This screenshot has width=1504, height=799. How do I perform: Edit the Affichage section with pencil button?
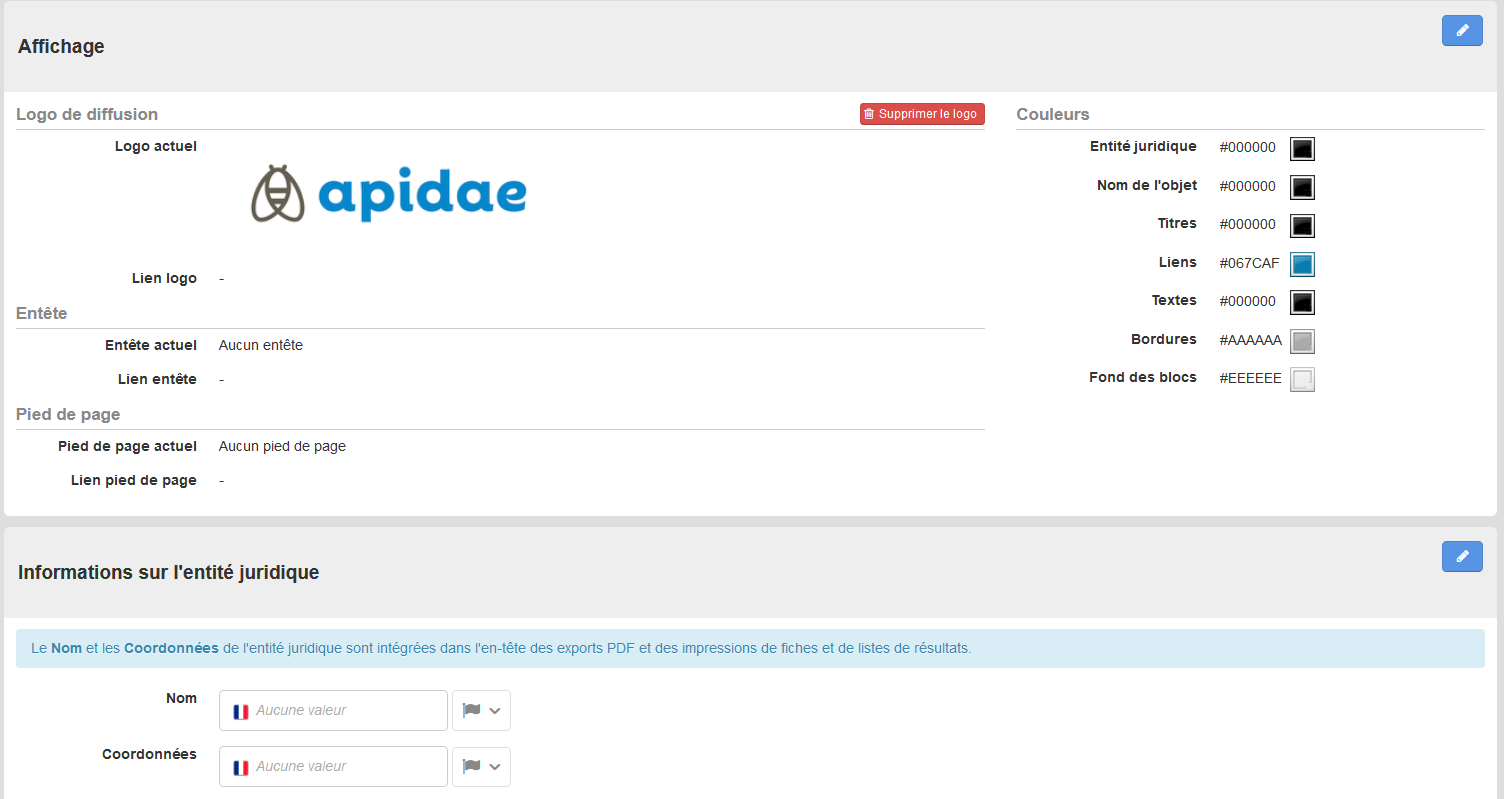click(1462, 31)
